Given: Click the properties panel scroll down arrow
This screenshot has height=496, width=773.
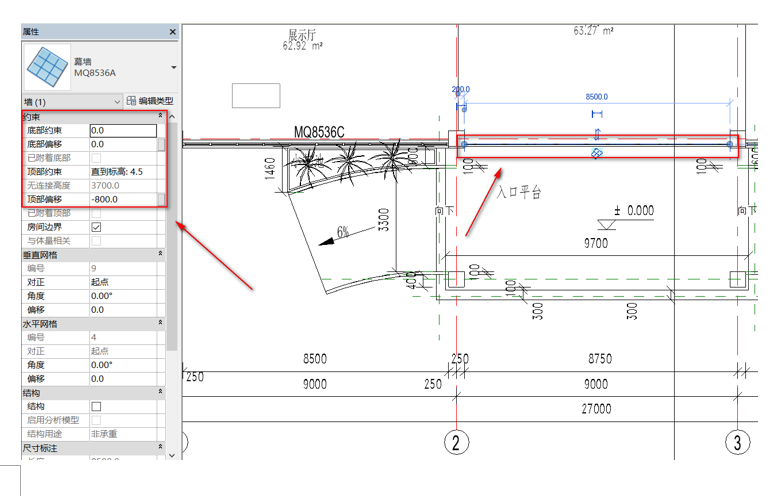Looking at the screenshot, I should click(172, 455).
